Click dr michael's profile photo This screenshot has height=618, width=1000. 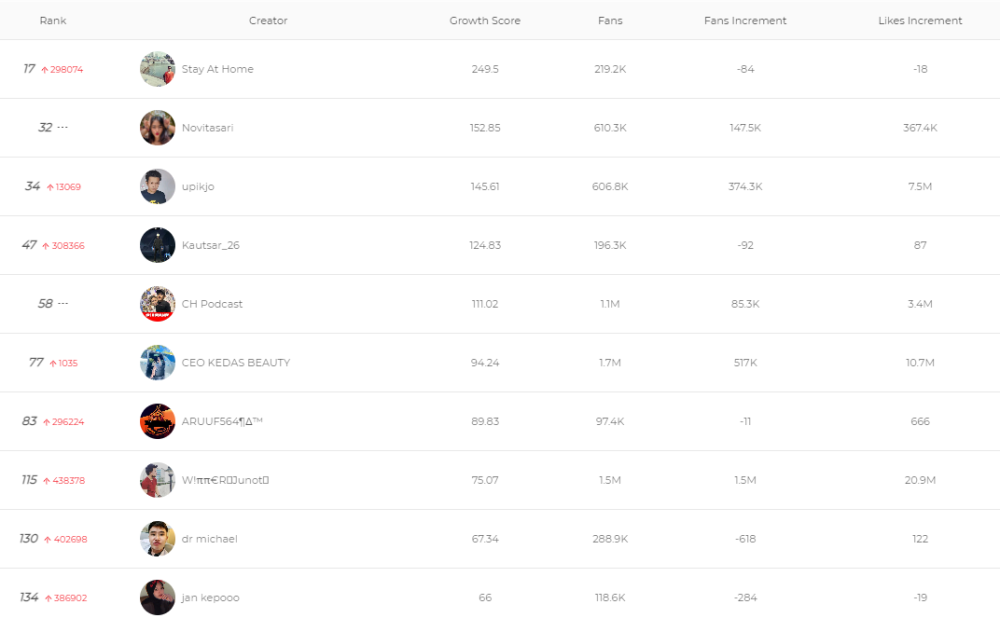pyautogui.click(x=158, y=539)
